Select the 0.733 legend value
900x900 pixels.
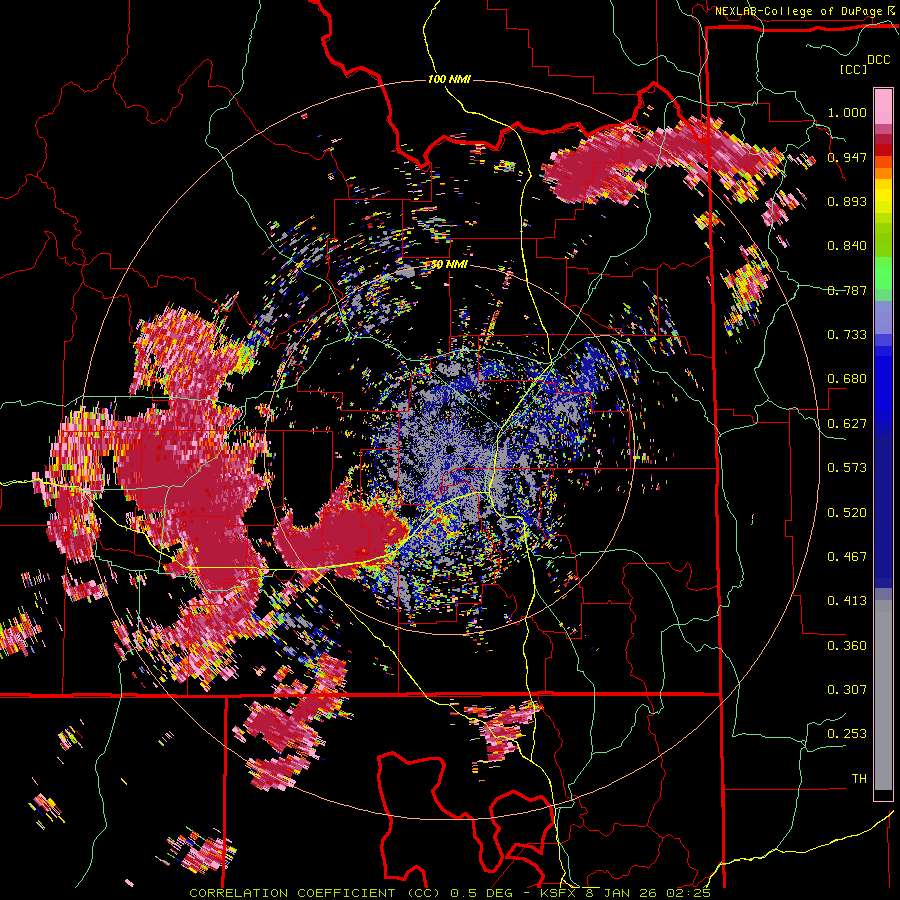tap(847, 335)
